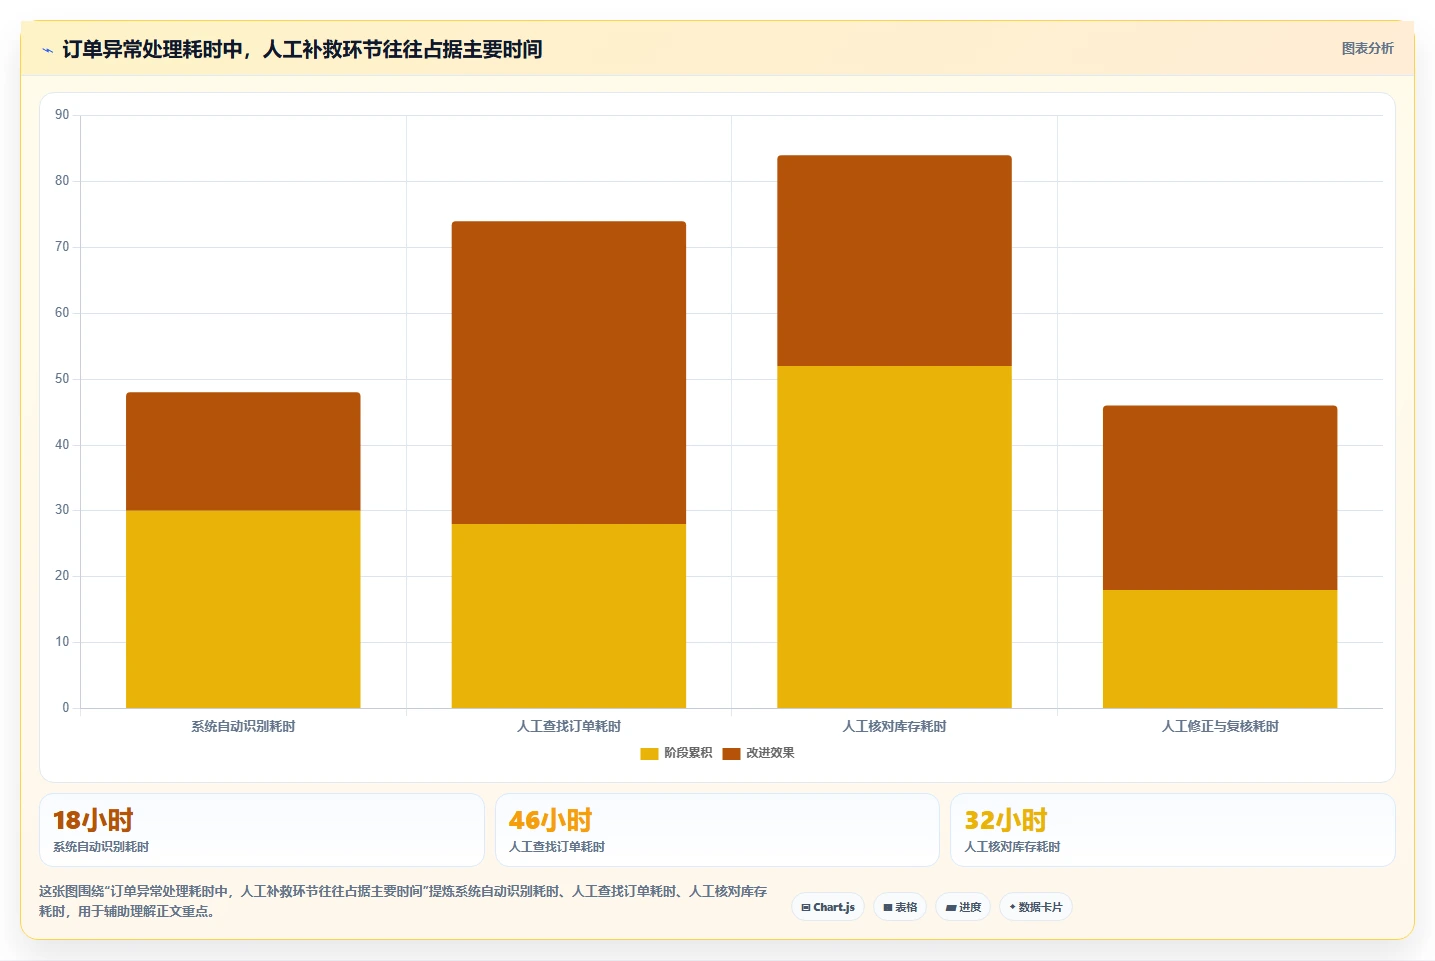Click the lightning icon beside the chart title
Screen dimensions: 1435x961
click(x=47, y=50)
